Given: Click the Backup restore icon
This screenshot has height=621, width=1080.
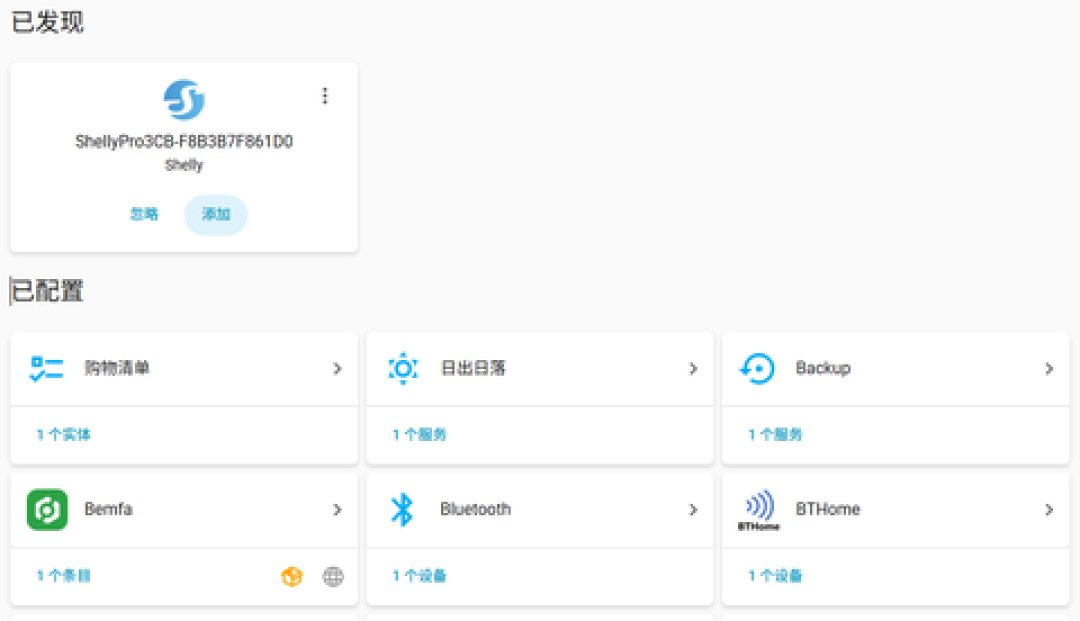Looking at the screenshot, I should [x=758, y=369].
